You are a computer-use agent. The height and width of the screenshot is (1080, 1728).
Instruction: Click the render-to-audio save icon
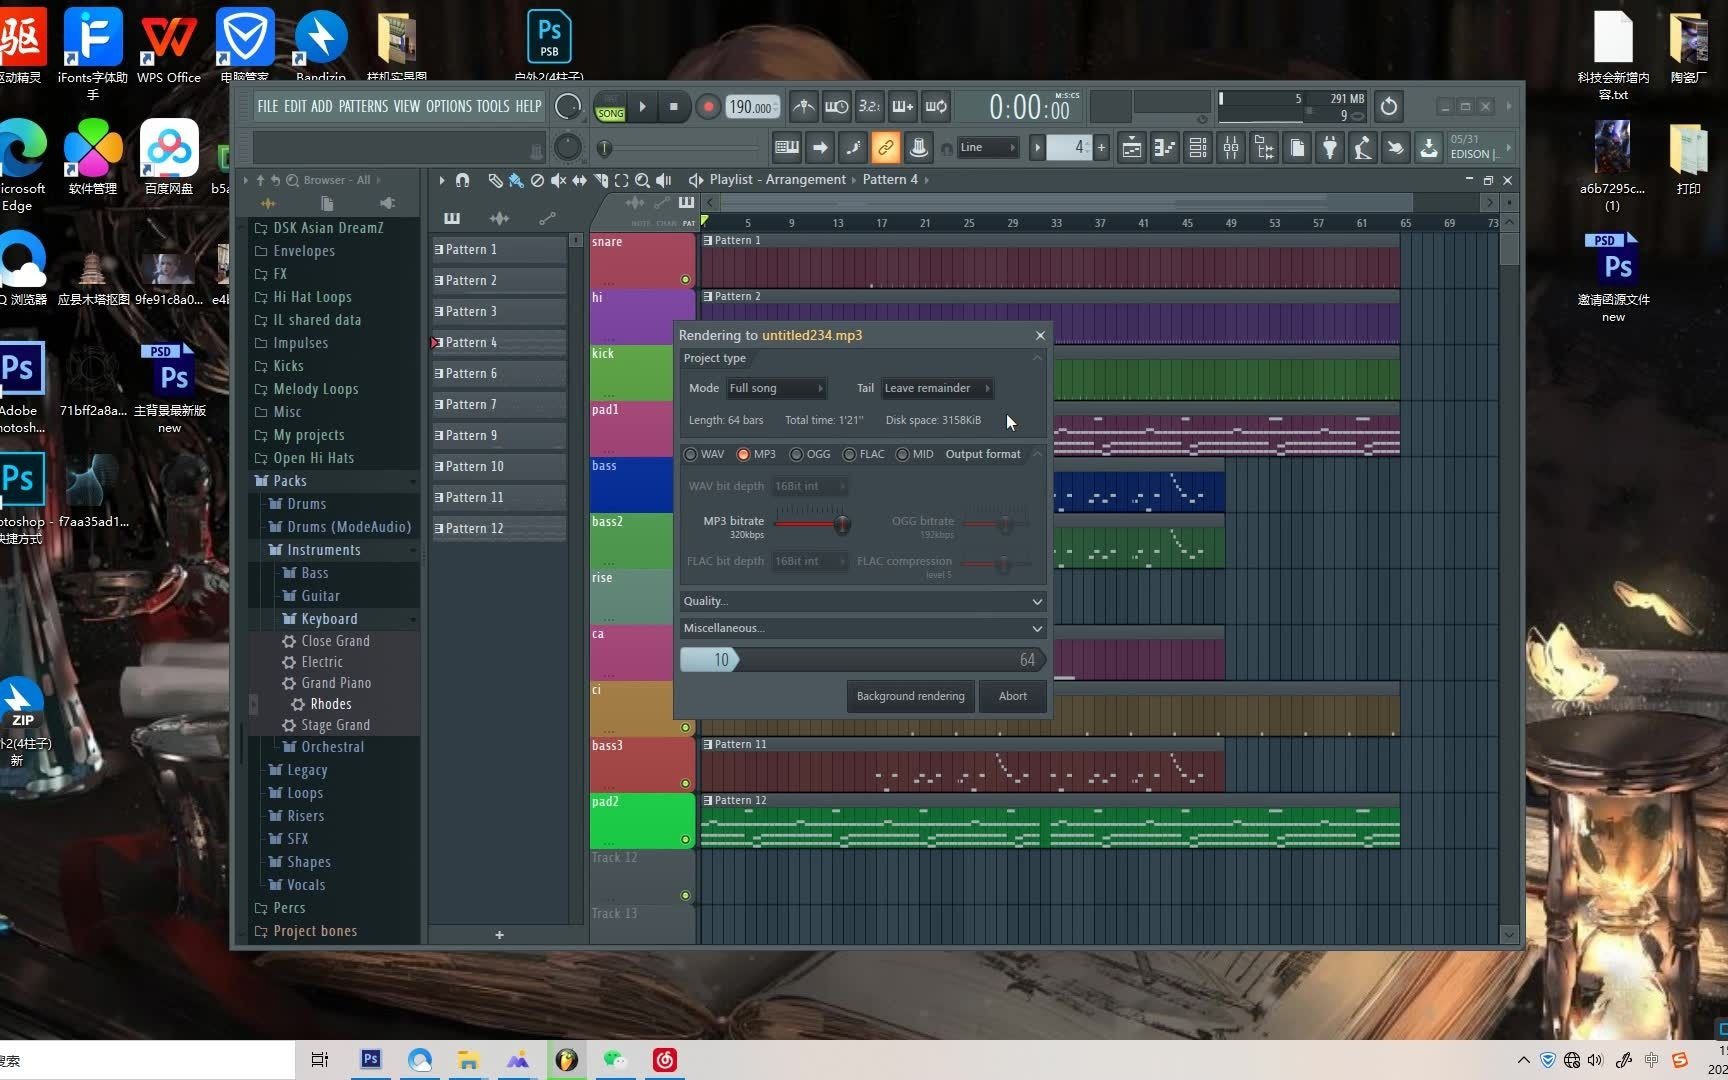click(x=1429, y=148)
